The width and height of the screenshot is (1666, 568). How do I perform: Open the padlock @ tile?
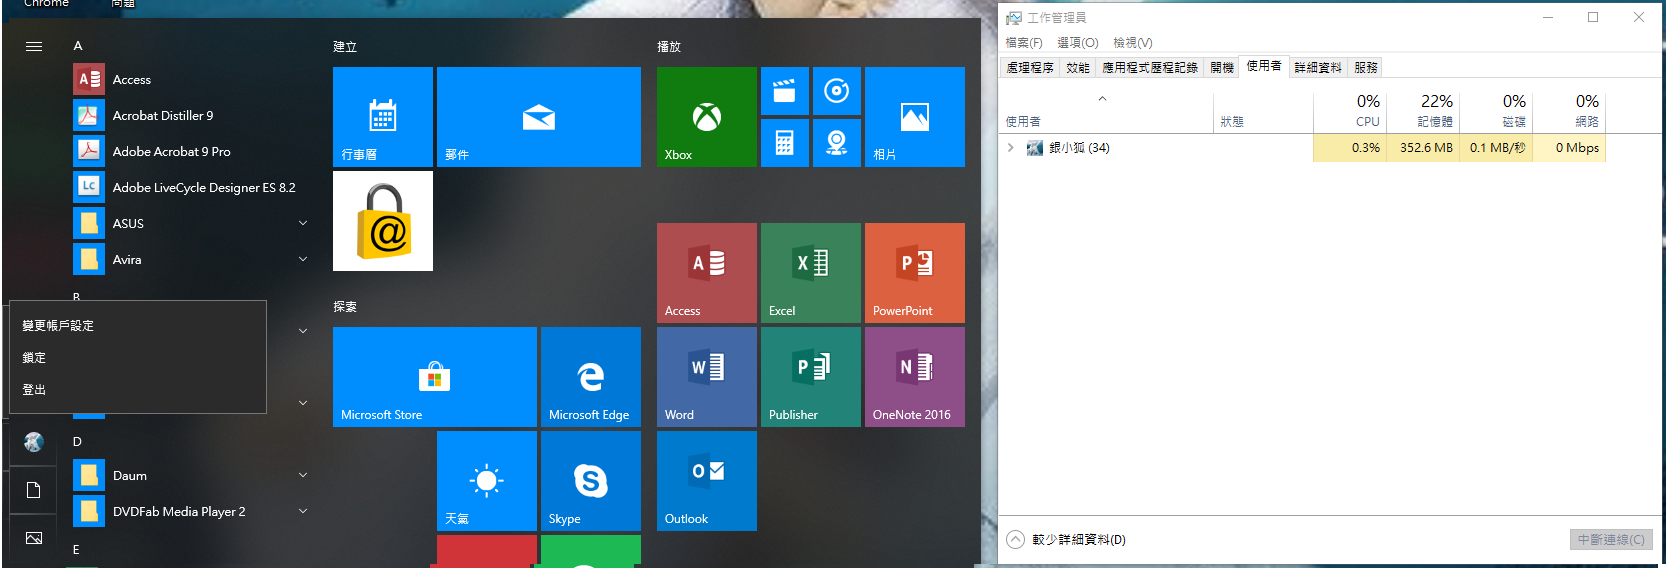point(383,221)
